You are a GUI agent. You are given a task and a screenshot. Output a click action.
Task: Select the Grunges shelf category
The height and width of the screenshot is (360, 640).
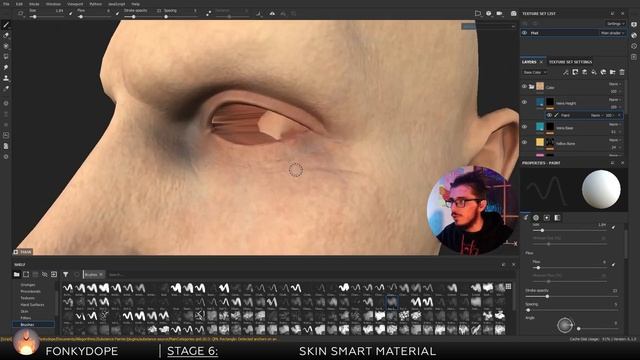tap(28, 285)
